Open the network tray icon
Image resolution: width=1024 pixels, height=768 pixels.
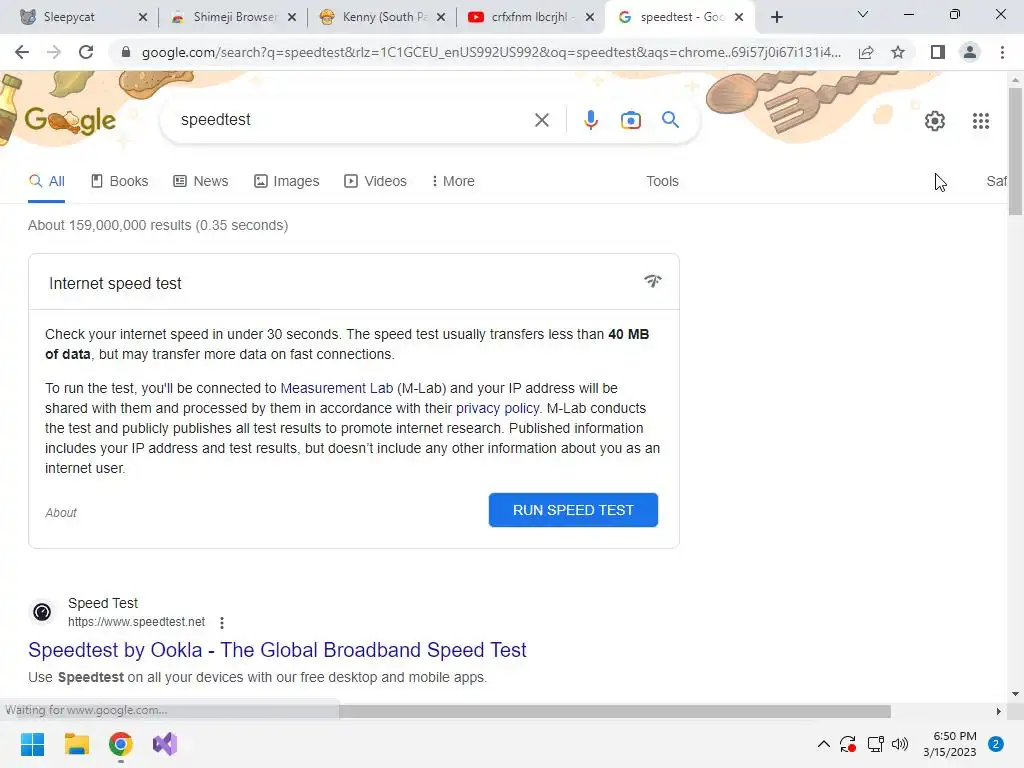(875, 744)
